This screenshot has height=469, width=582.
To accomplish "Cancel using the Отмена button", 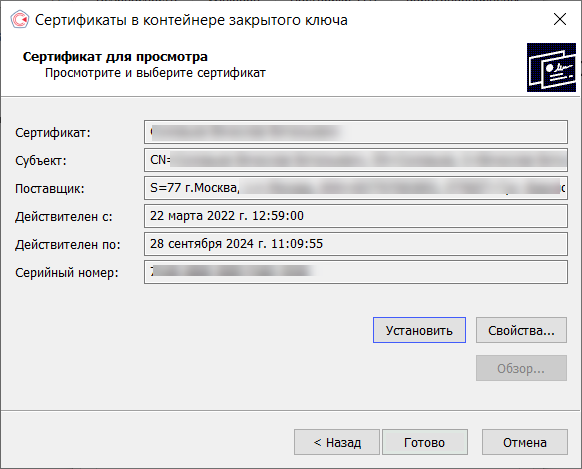I will pos(524,442).
